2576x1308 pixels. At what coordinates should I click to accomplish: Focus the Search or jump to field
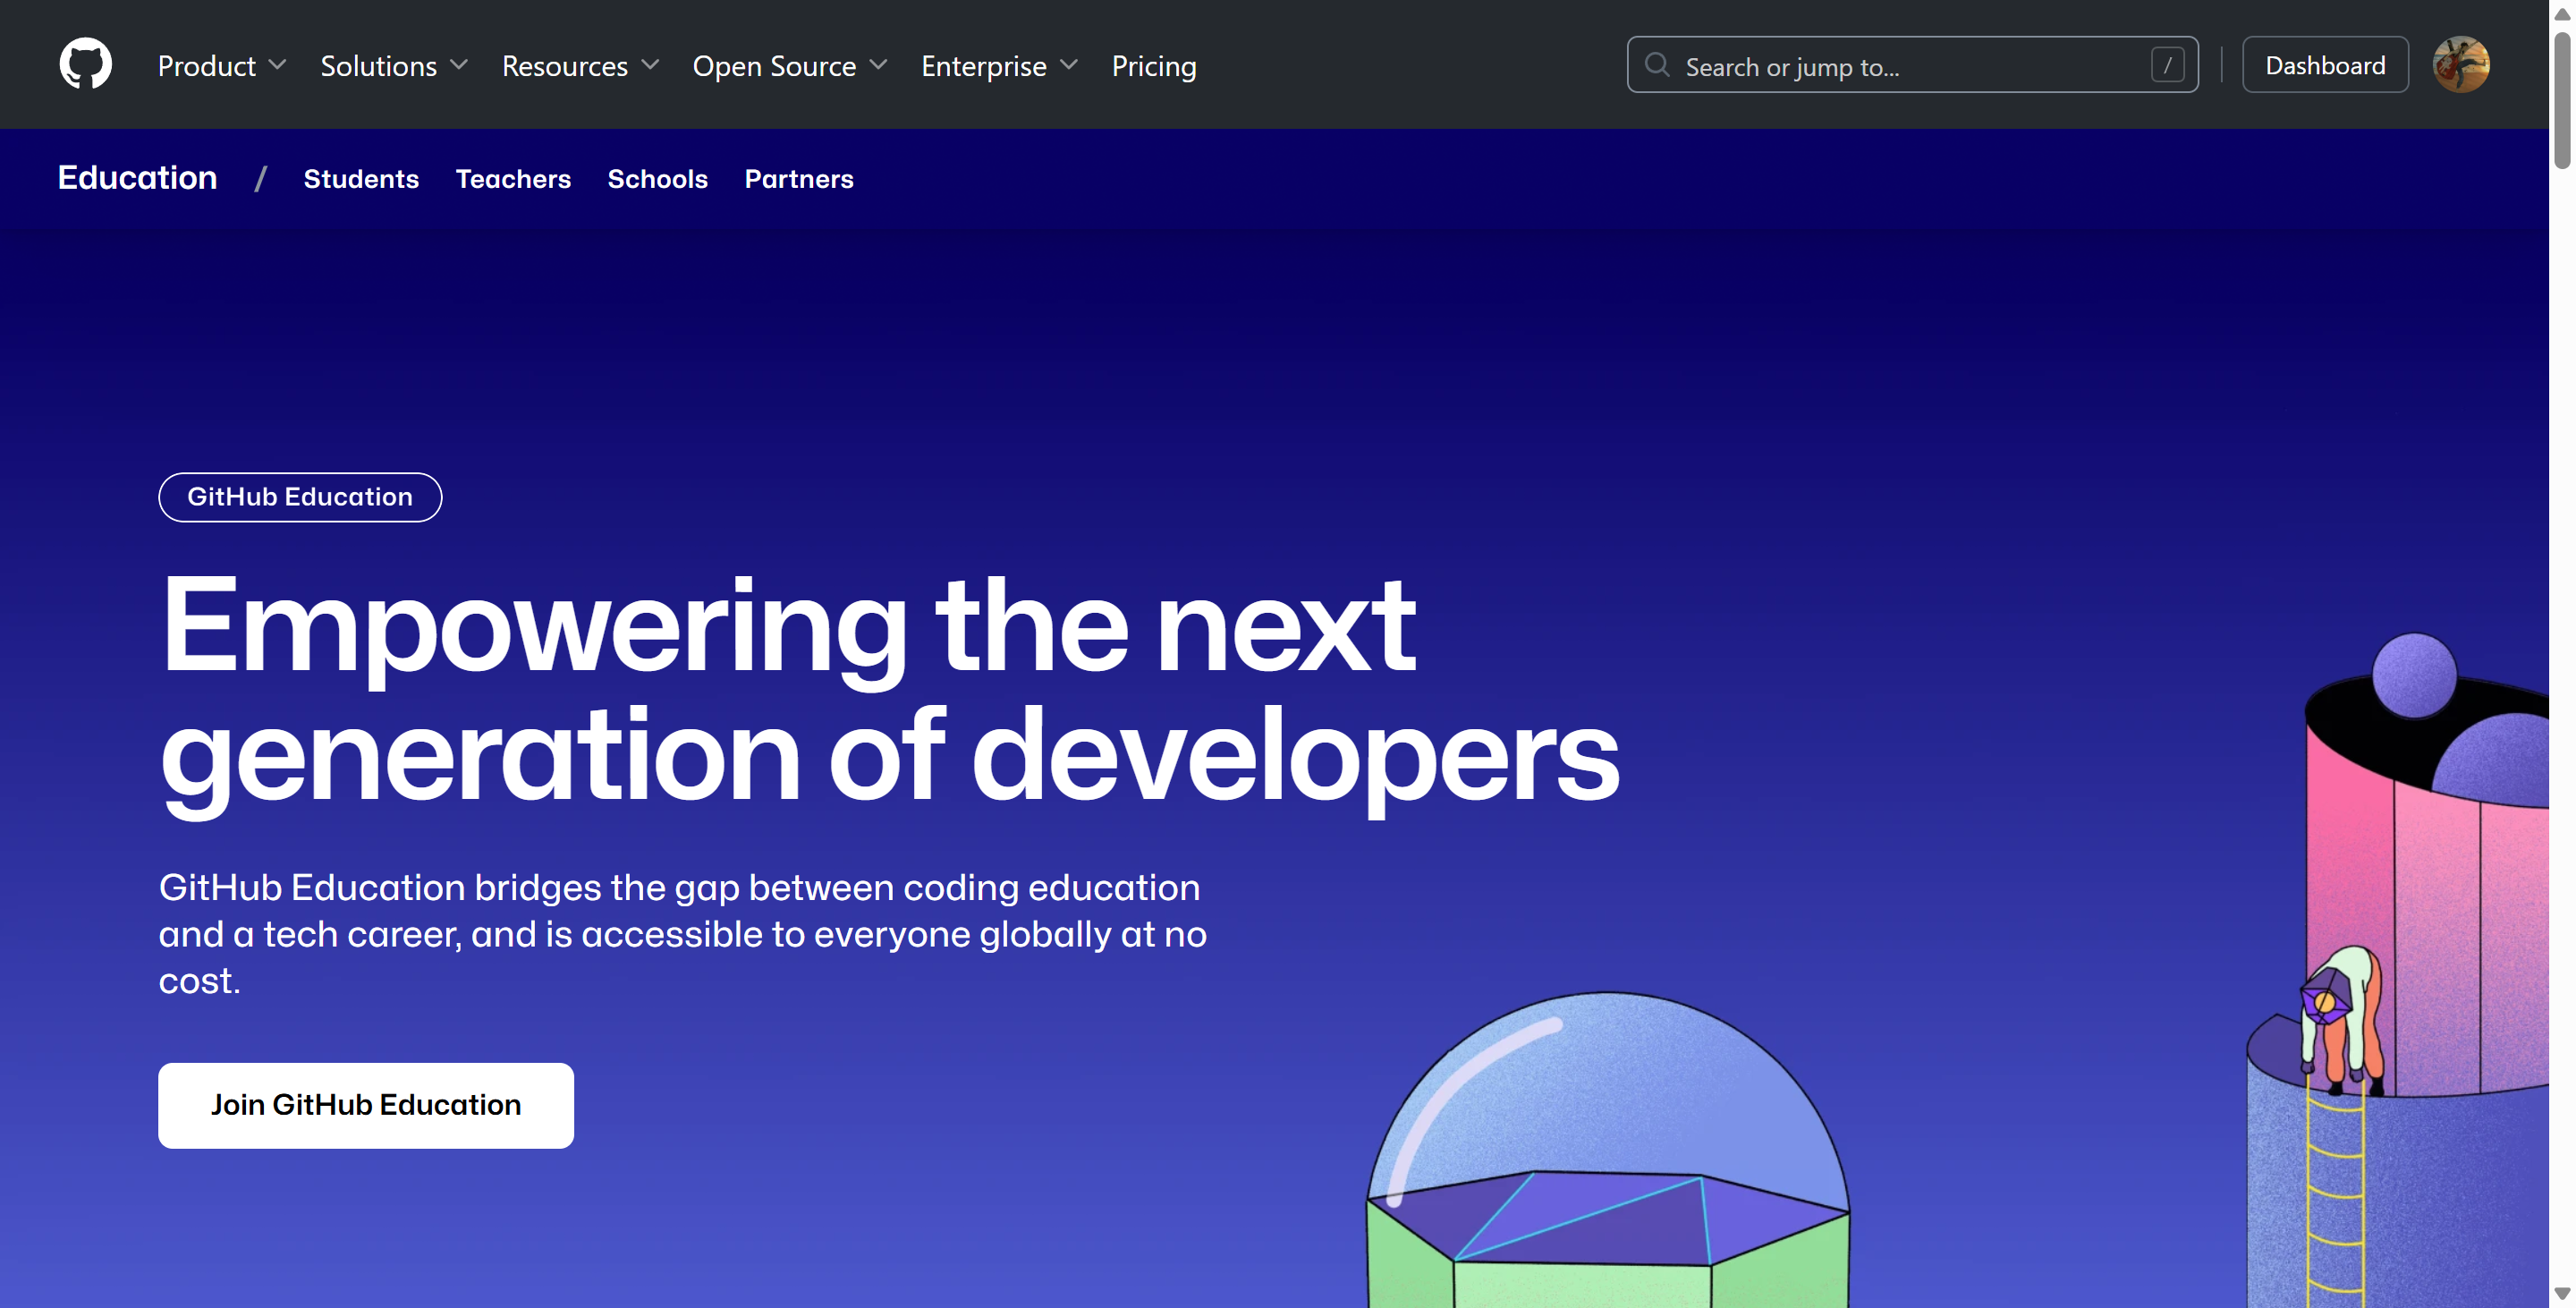(1912, 65)
